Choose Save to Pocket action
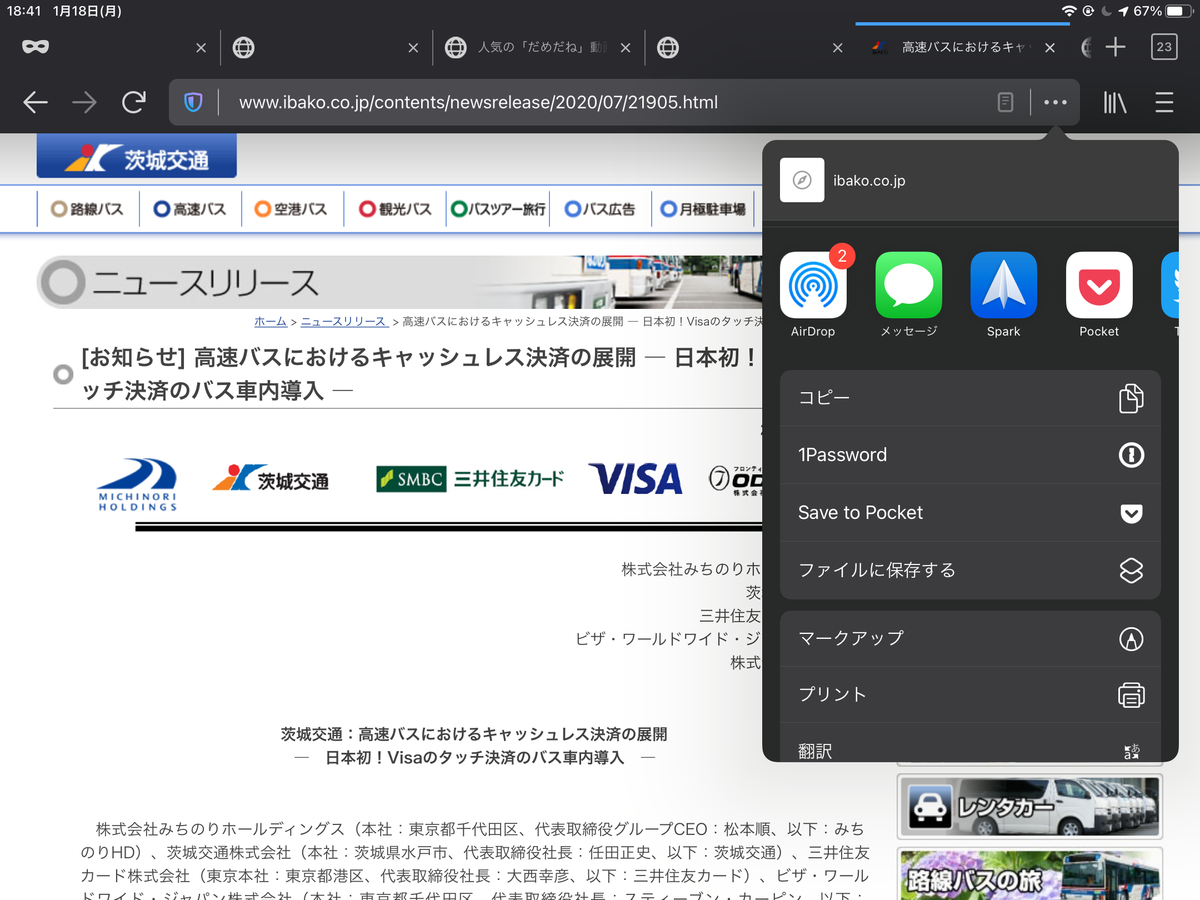The image size is (1200, 900). [x=970, y=513]
